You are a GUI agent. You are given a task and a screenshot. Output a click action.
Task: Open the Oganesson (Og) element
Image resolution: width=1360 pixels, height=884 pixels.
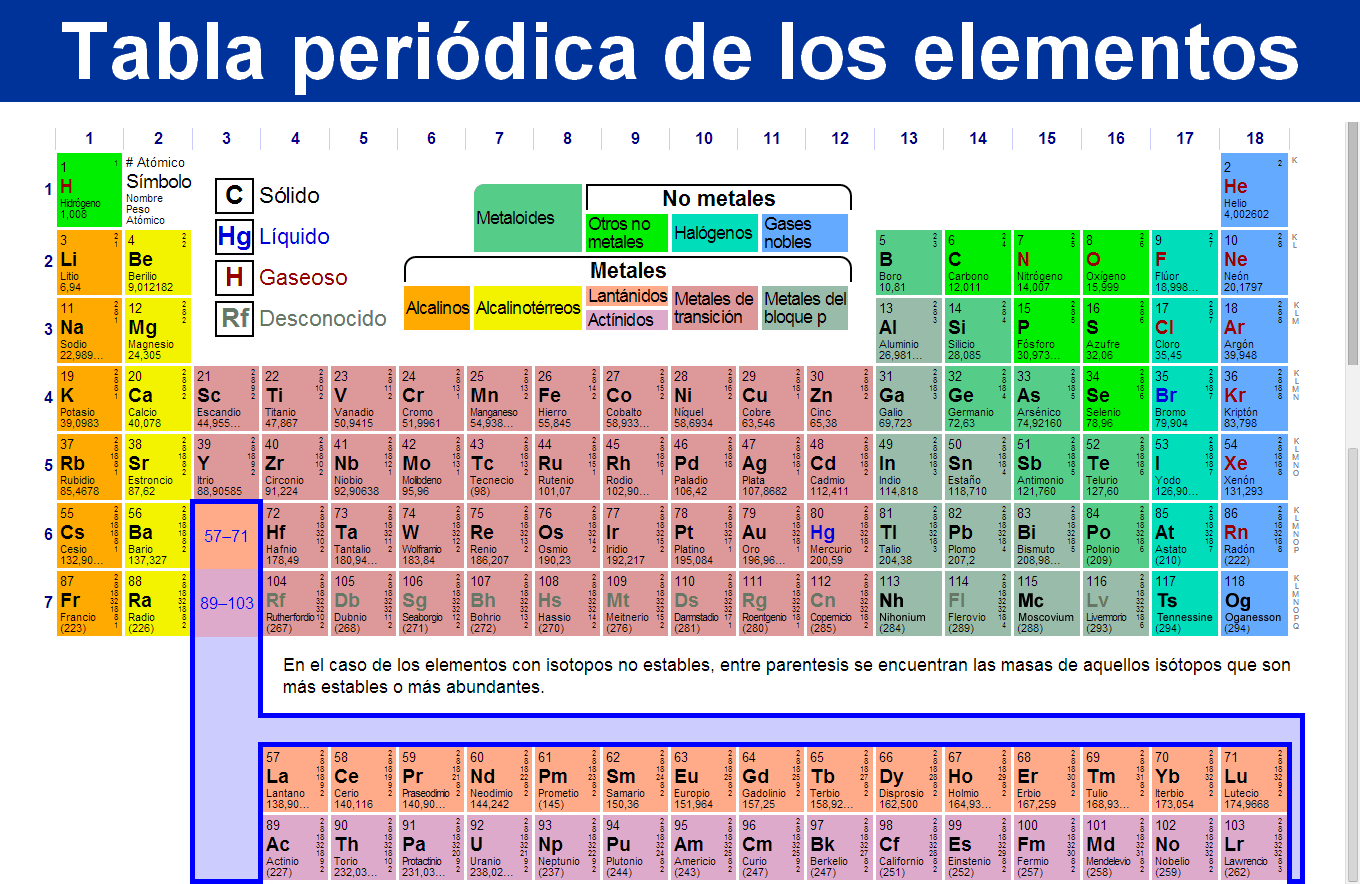(1254, 602)
